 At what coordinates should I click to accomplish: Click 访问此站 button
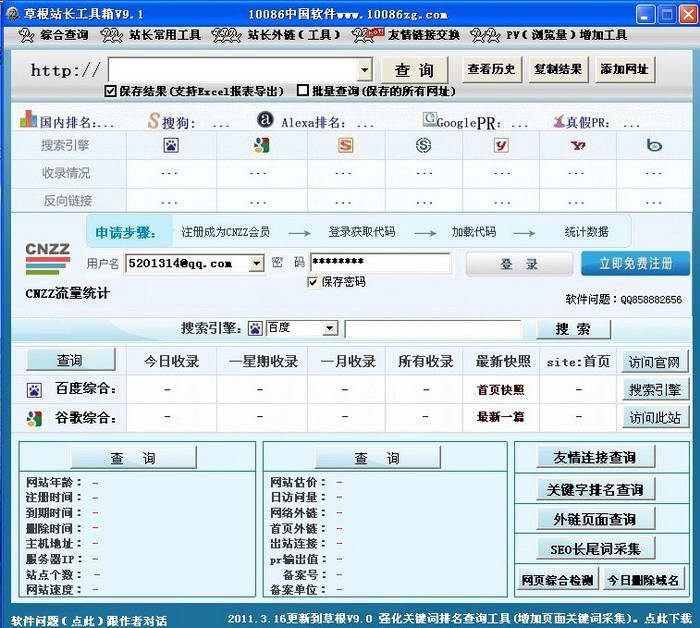pos(655,418)
